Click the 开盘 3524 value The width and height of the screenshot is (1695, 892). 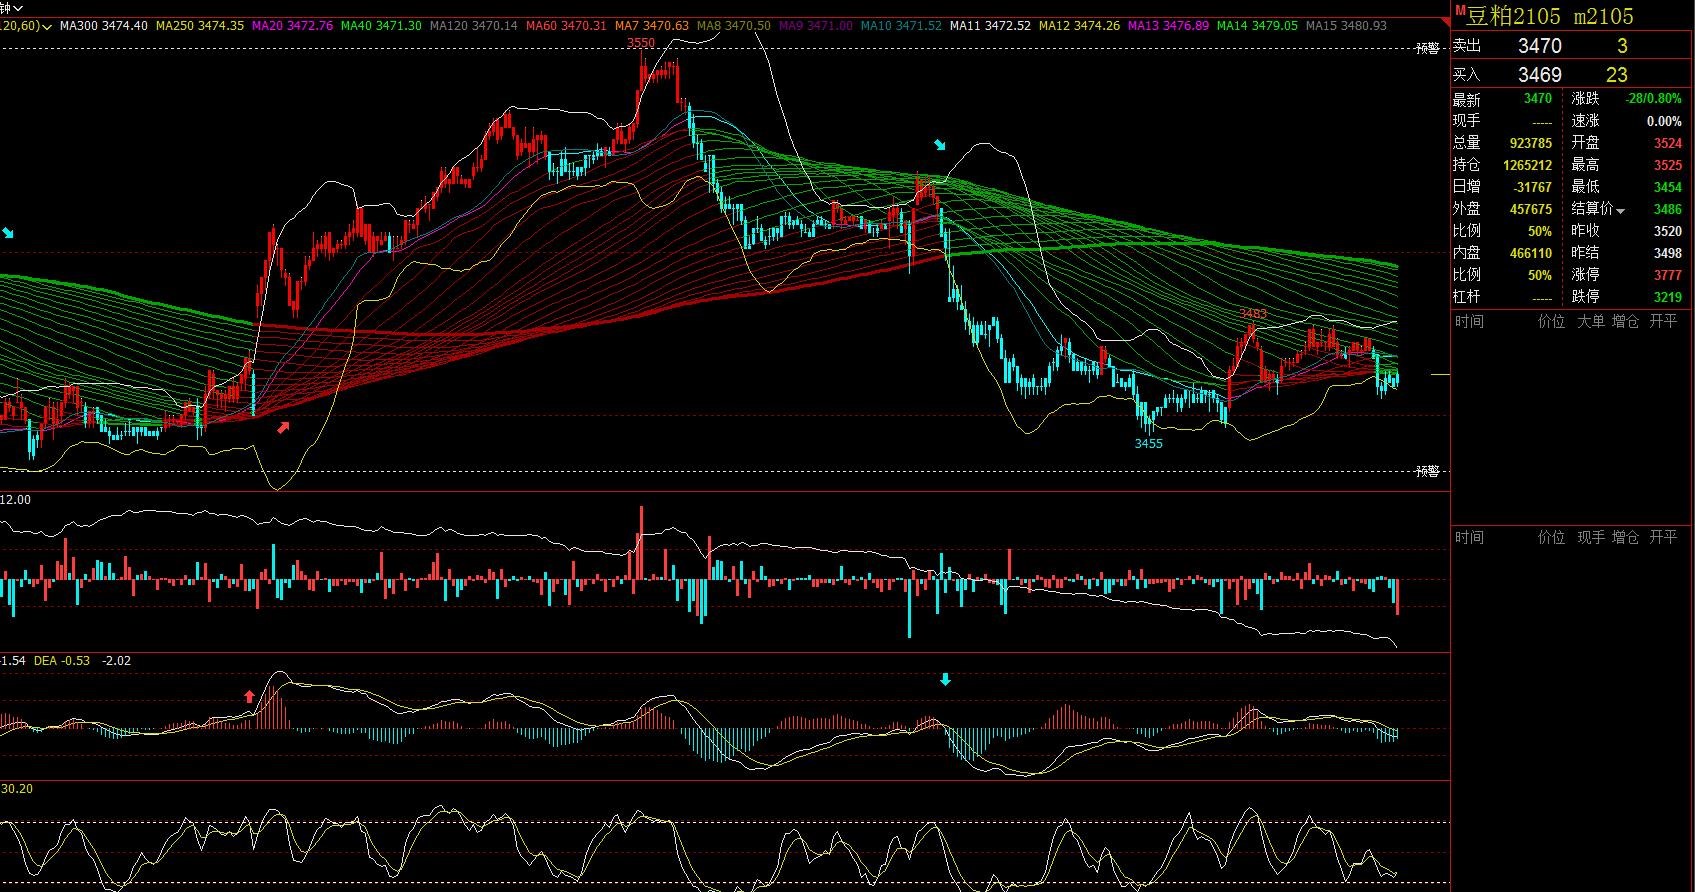pyautogui.click(x=1667, y=143)
